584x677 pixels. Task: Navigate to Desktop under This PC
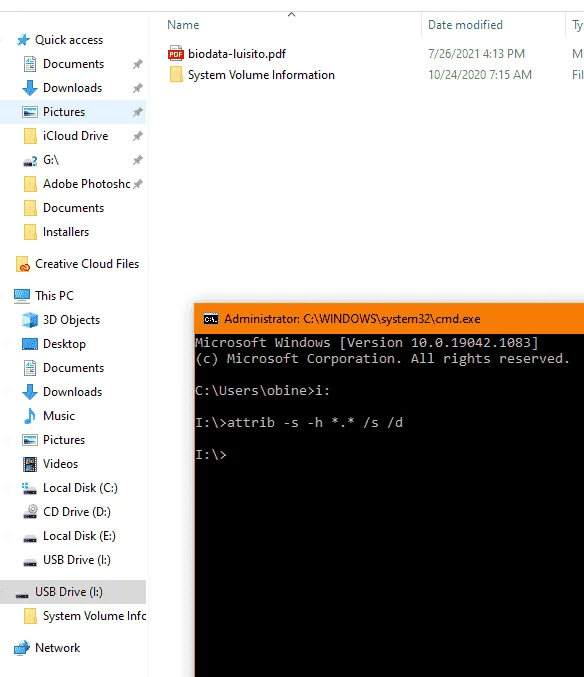click(x=64, y=344)
